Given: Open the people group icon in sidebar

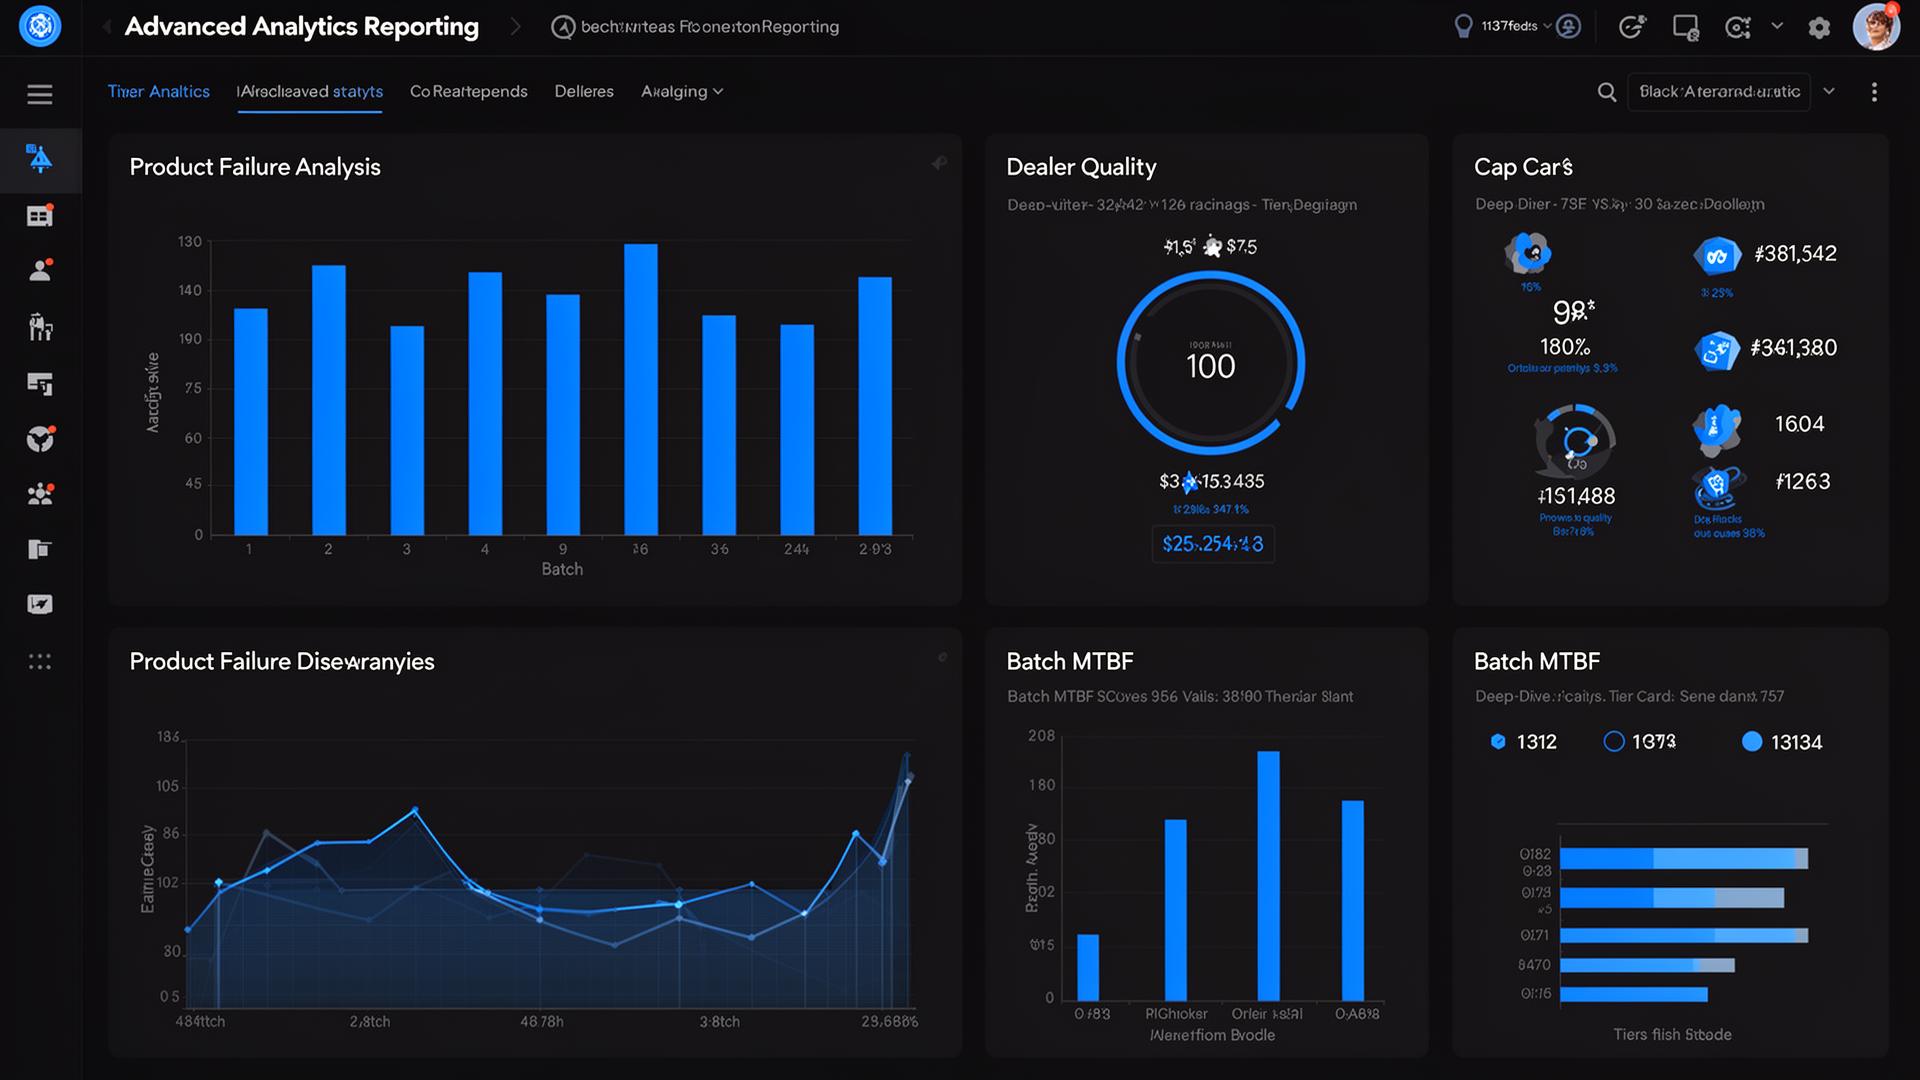Looking at the screenshot, I should point(40,494).
